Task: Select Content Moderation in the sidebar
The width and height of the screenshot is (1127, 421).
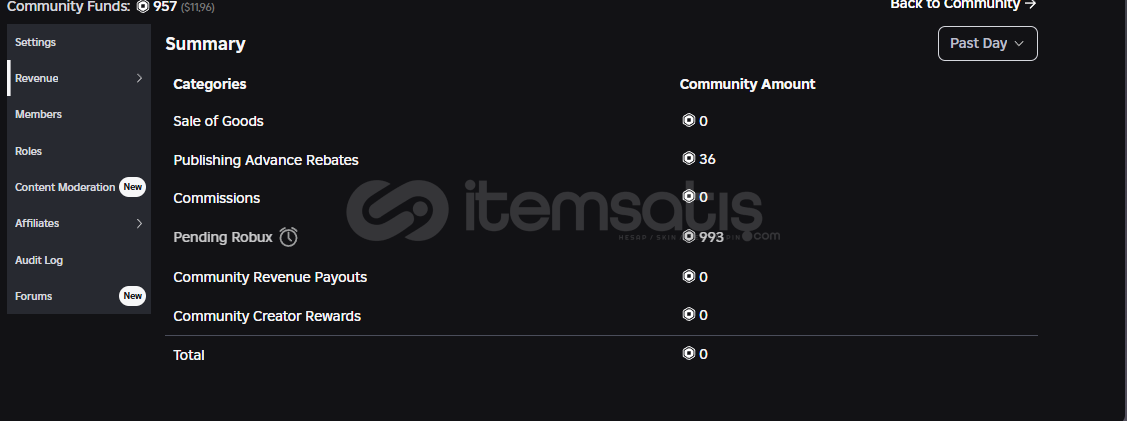Action: [x=65, y=187]
